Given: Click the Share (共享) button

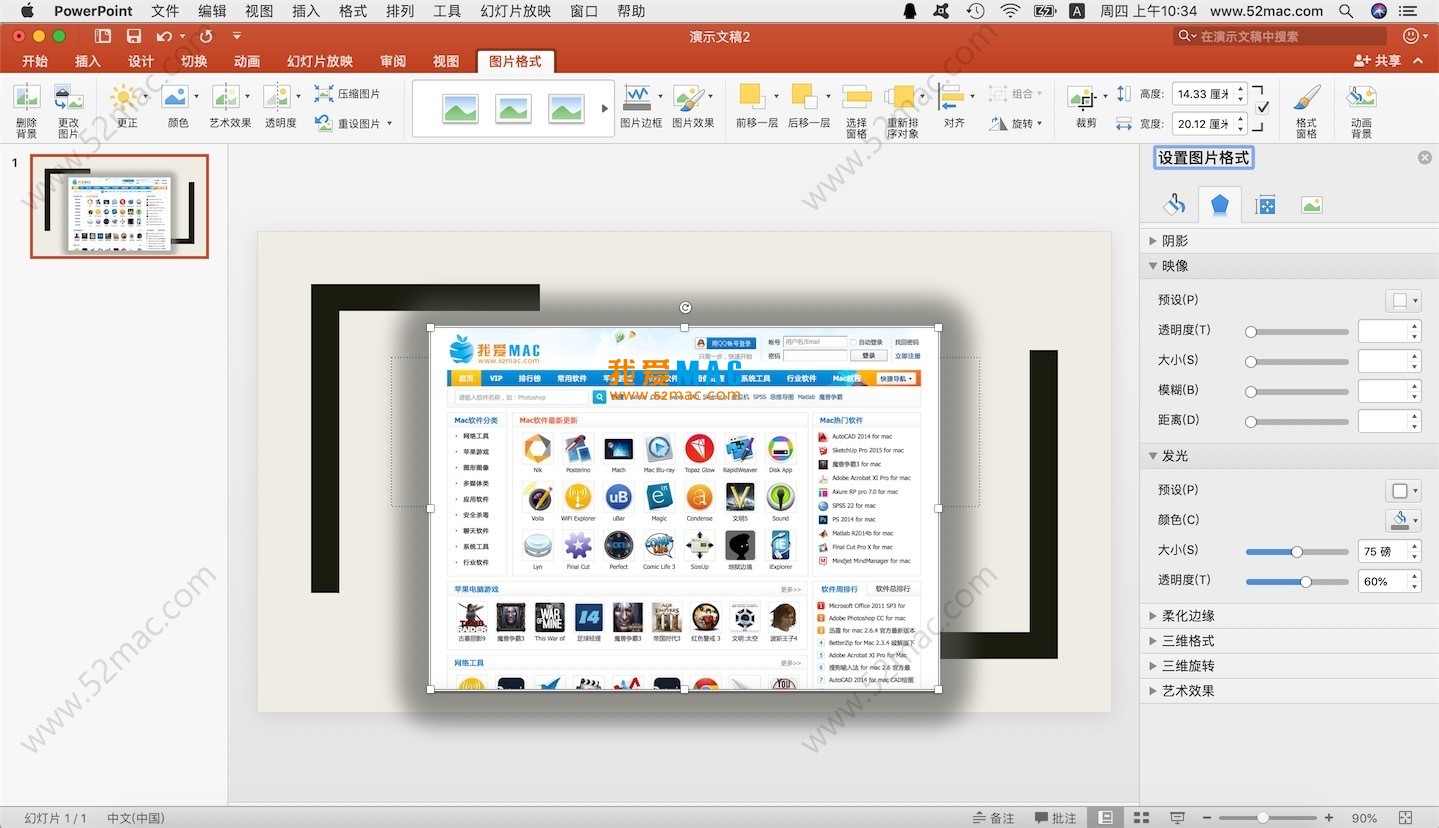Looking at the screenshot, I should point(1377,61).
